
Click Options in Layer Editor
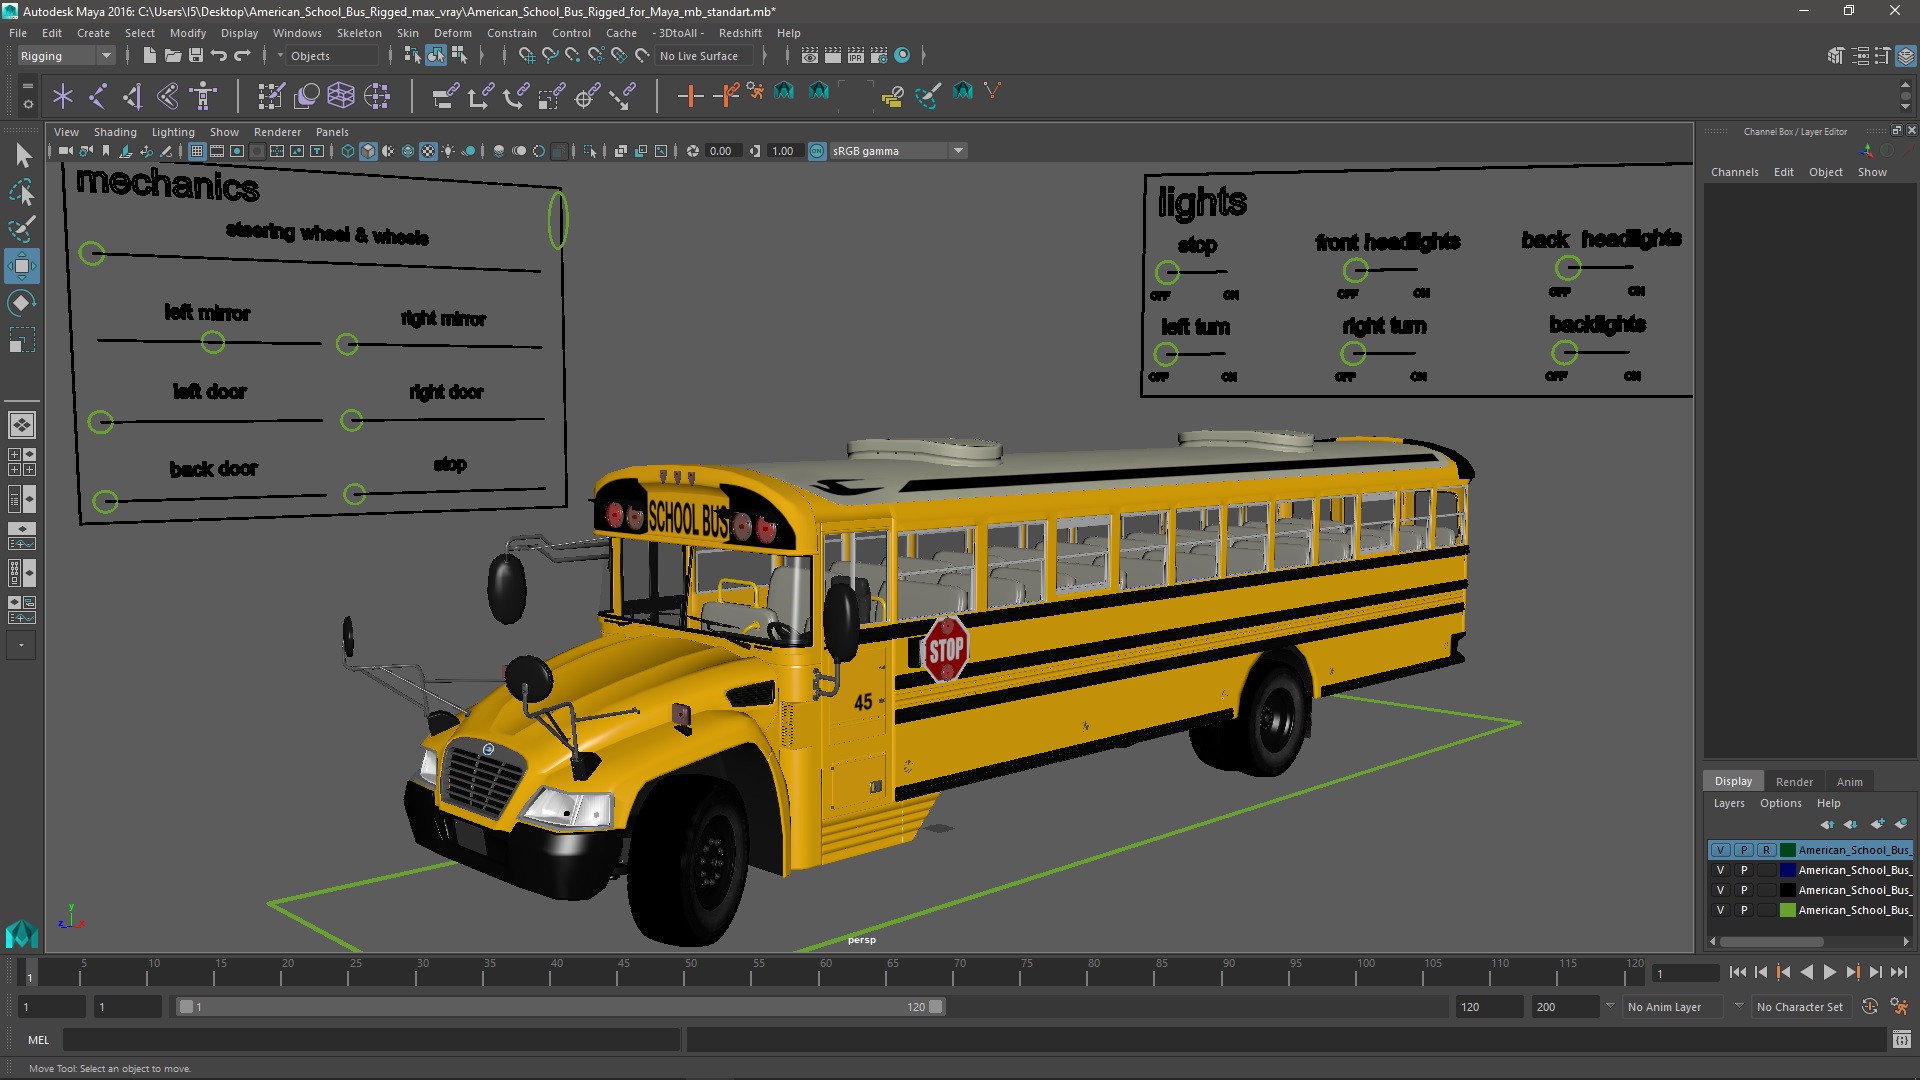pos(1780,803)
